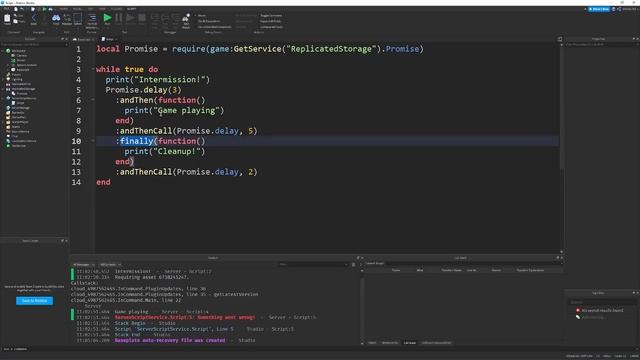Open the All Messages output dropdown
The height and width of the screenshot is (360, 640).
pos(84,264)
